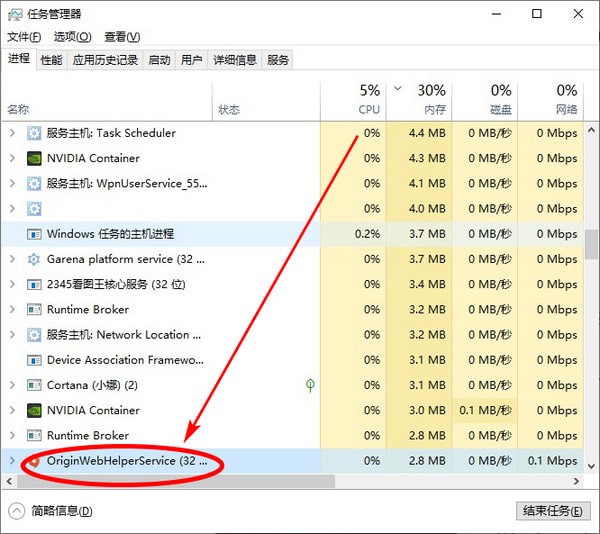The width and height of the screenshot is (600, 534).
Task: Sort by the CPU column header
Action: (x=353, y=100)
